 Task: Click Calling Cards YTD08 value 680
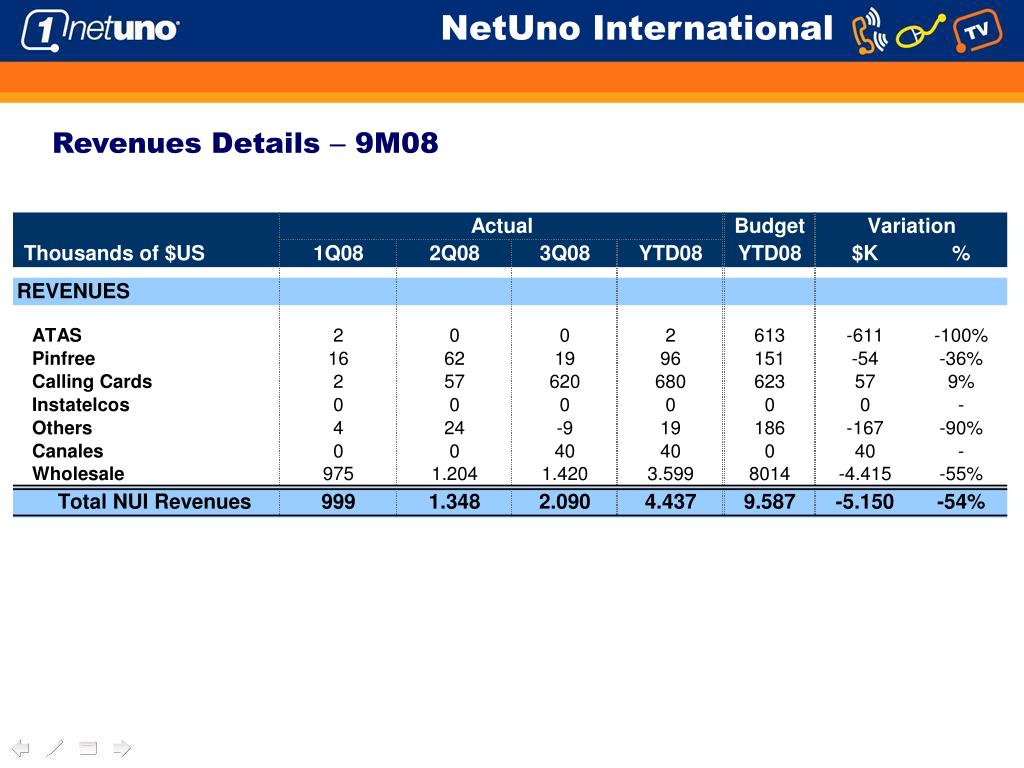670,381
